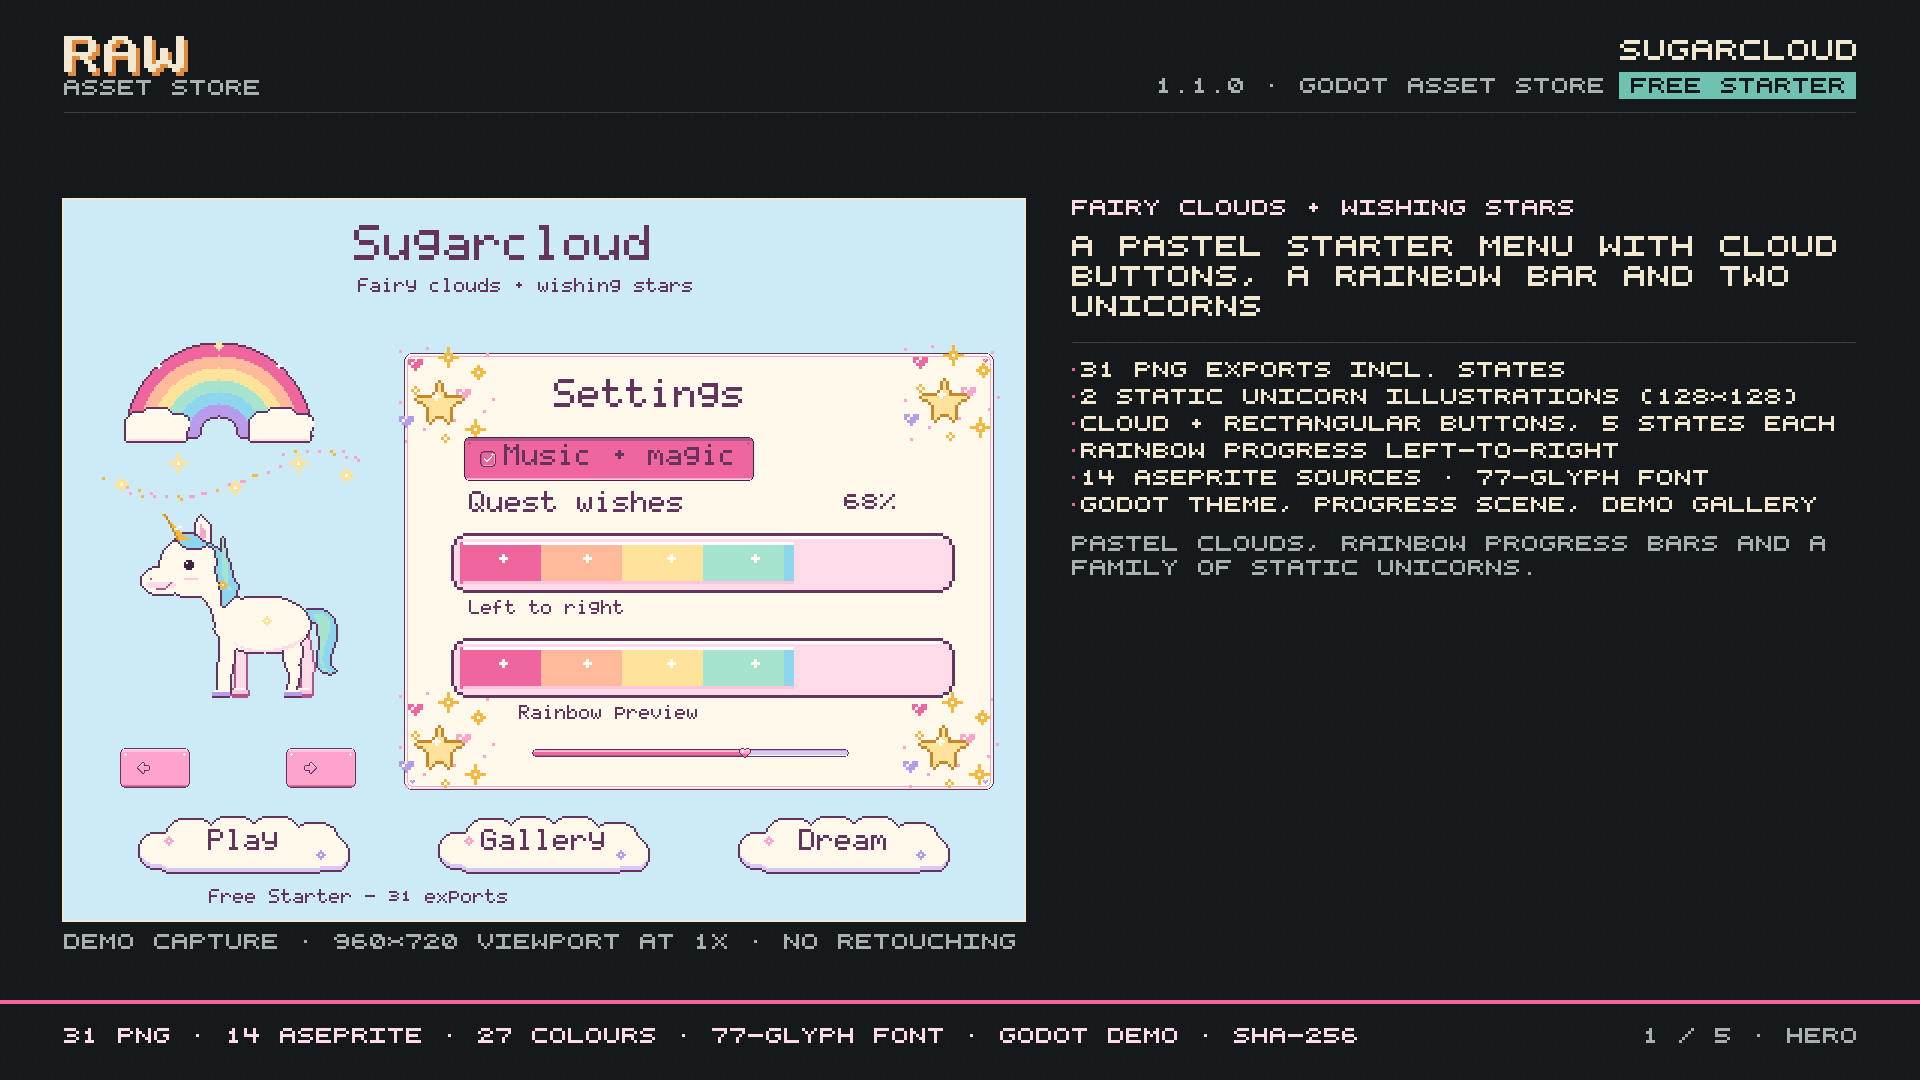The height and width of the screenshot is (1080, 1920).
Task: Click the 'Free Starter - 31 exports' caption
Action: point(357,897)
